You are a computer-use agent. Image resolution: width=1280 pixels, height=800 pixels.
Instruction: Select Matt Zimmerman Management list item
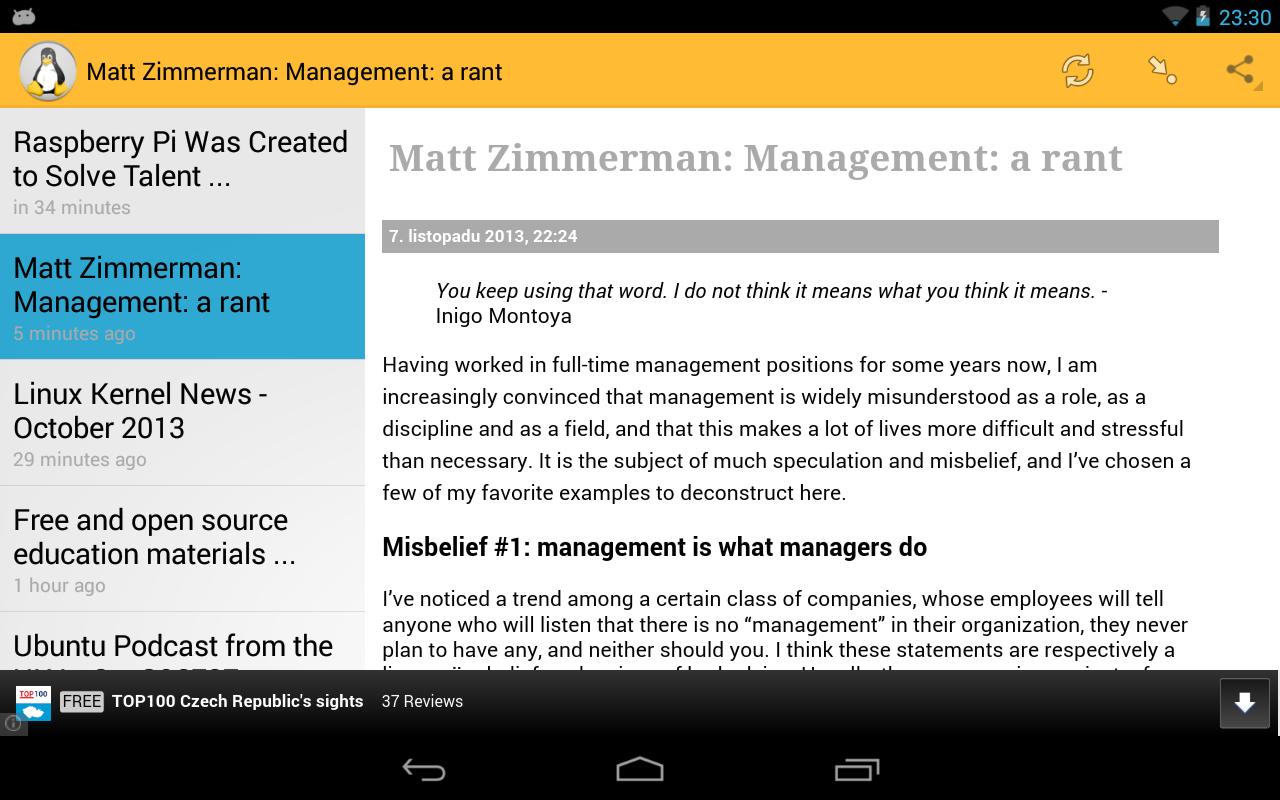click(x=182, y=297)
